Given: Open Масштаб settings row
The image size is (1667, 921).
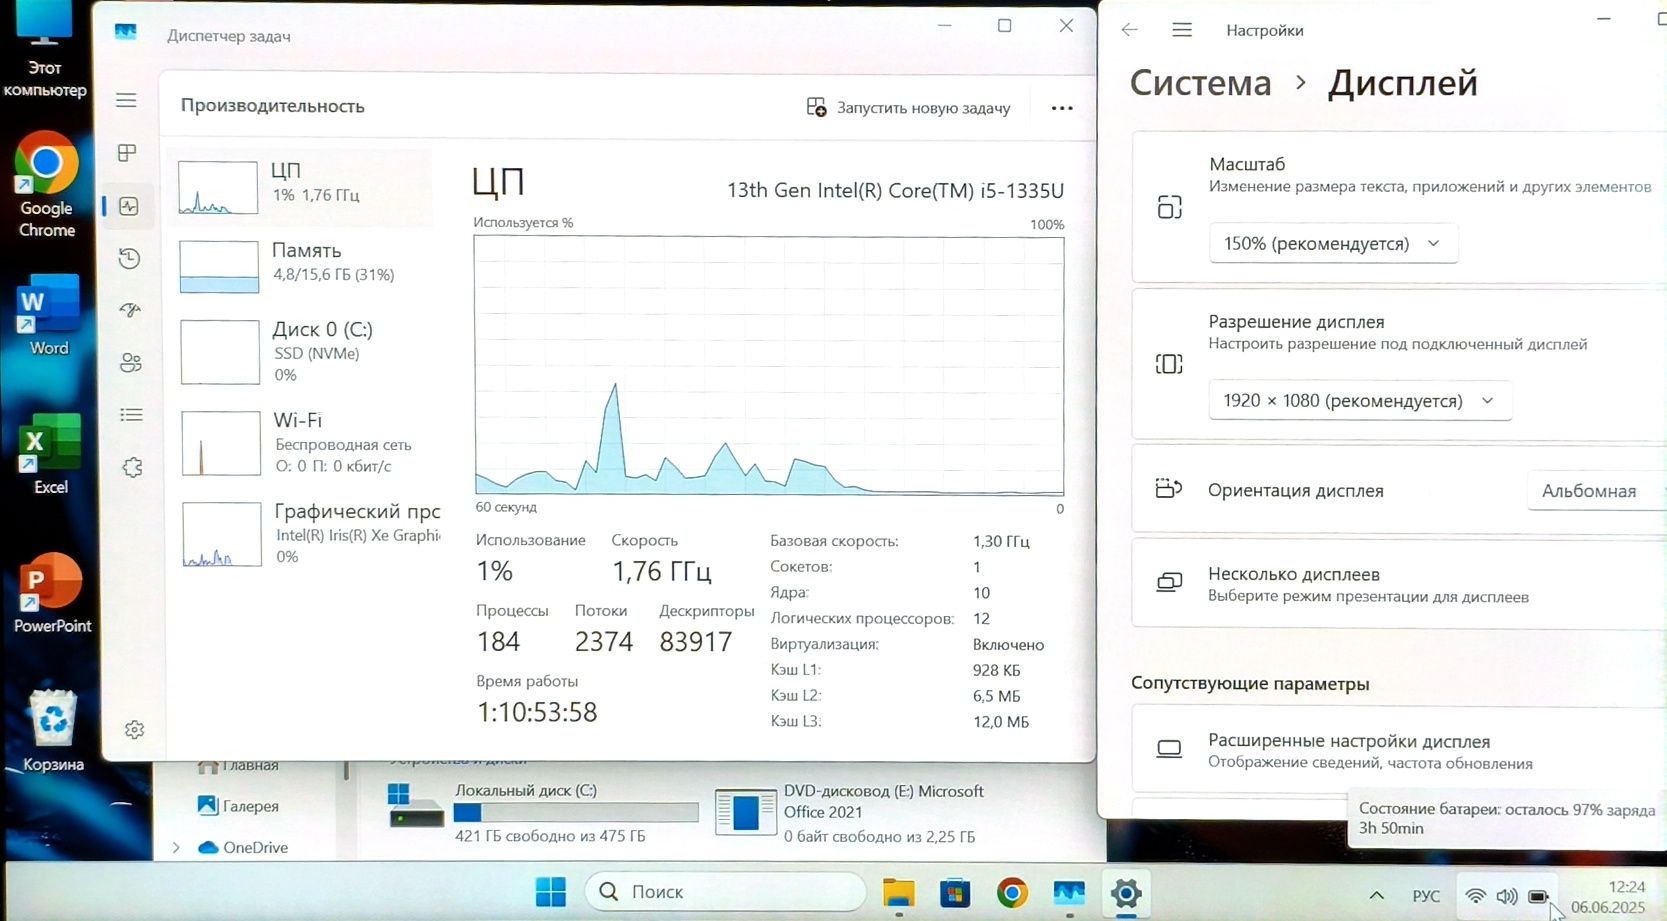Looking at the screenshot, I should (x=1399, y=207).
